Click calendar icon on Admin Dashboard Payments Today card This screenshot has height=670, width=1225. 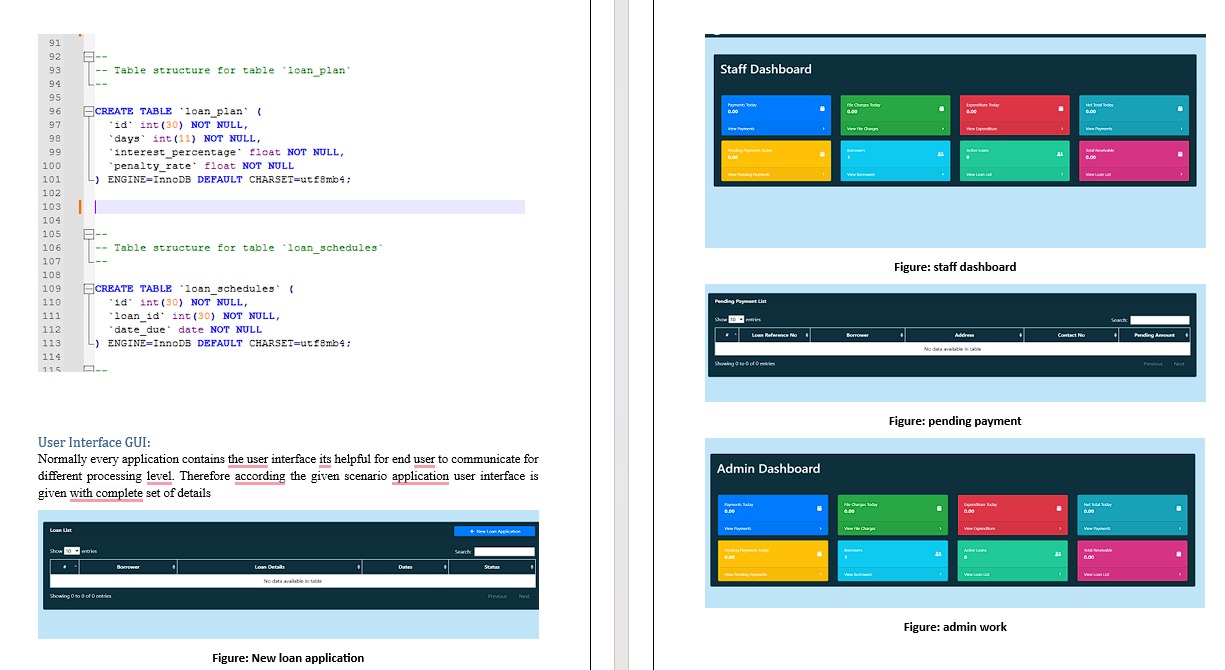click(x=819, y=508)
